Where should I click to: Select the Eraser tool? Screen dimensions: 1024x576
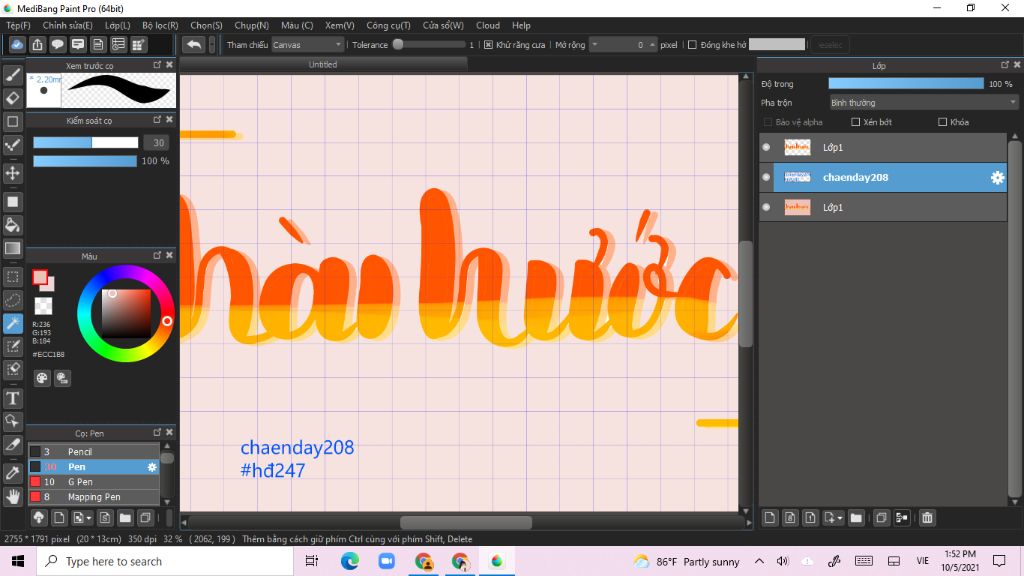pyautogui.click(x=12, y=99)
